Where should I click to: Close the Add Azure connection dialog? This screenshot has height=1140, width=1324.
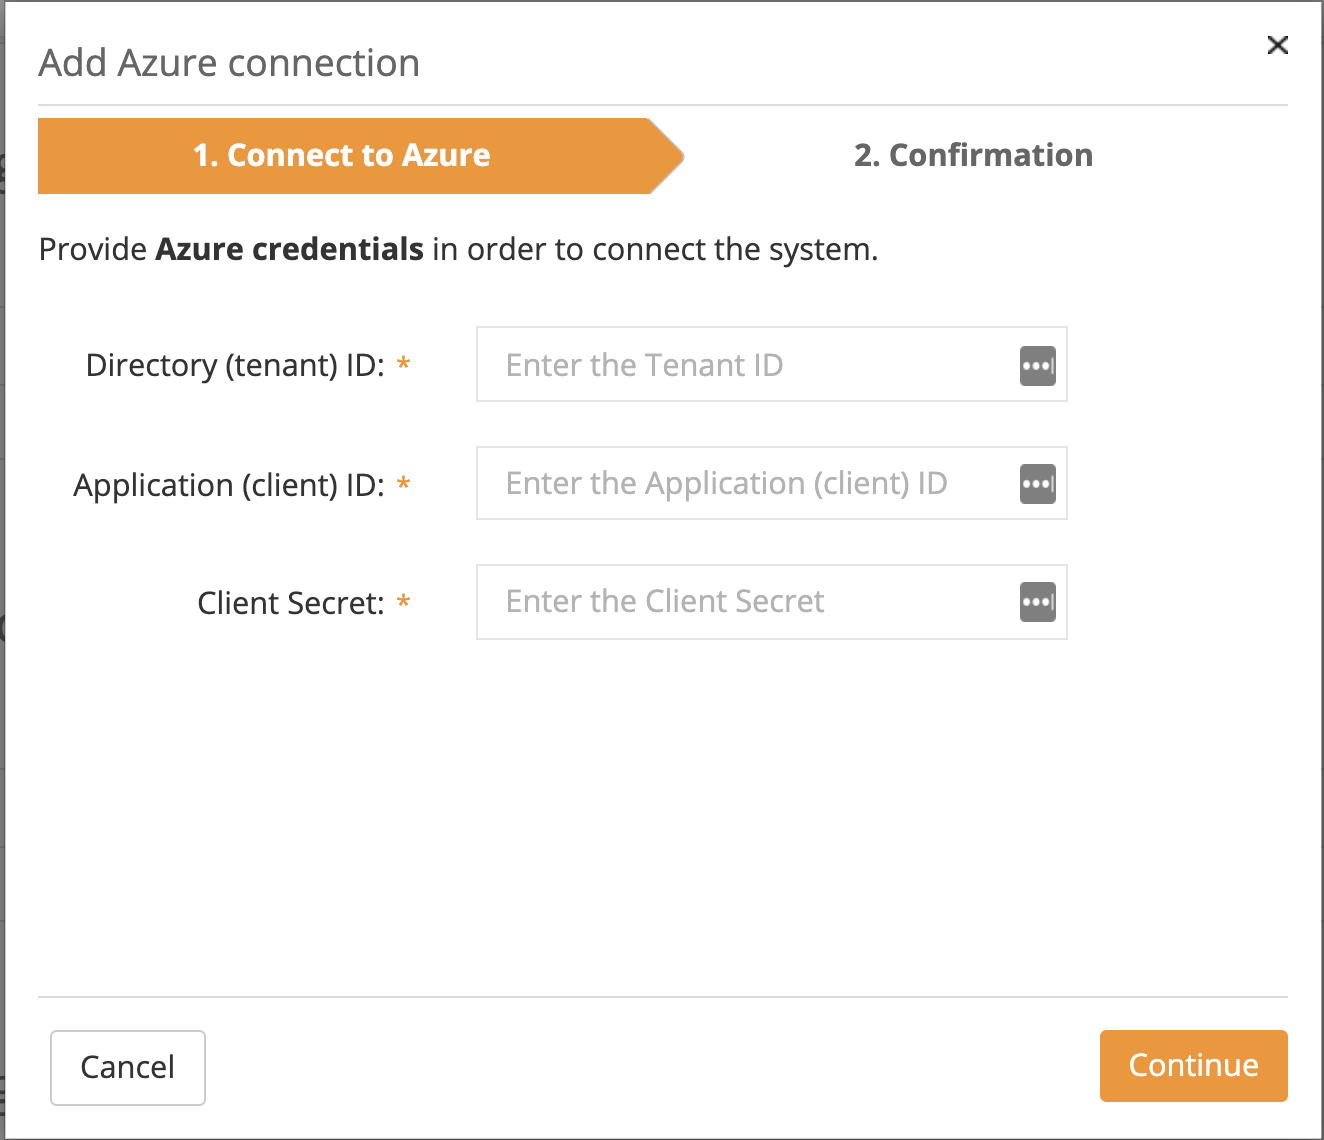point(1277,45)
